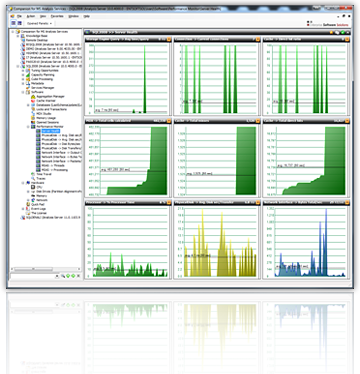The height and width of the screenshot is (374, 360).
Task: Open the Favorites menu
Action: click(x=57, y=16)
